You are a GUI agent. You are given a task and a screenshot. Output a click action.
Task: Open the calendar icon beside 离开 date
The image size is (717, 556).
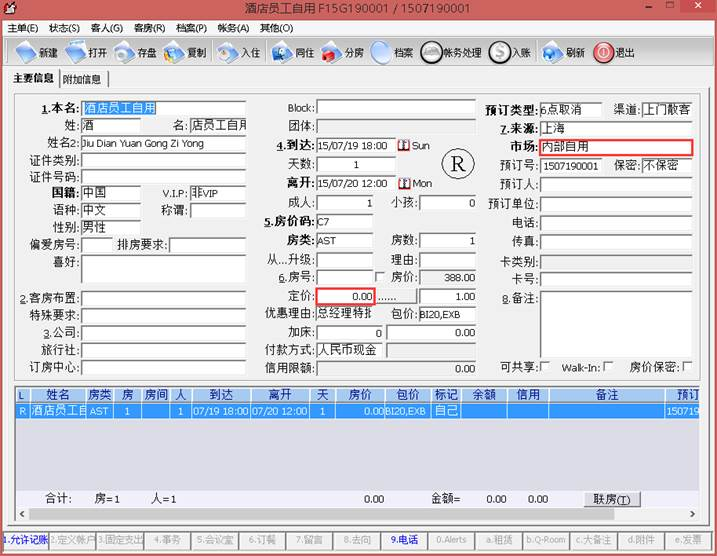(404, 183)
